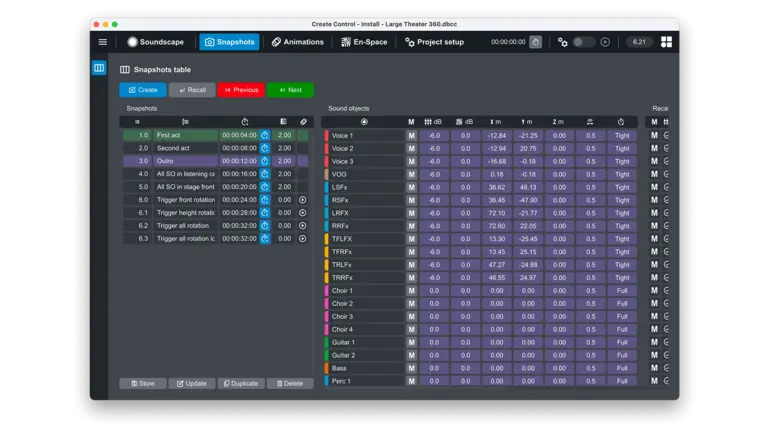Viewport: 768px width, 433px height.
Task: Open Full mode dropdown for Choir 4
Action: point(622,330)
